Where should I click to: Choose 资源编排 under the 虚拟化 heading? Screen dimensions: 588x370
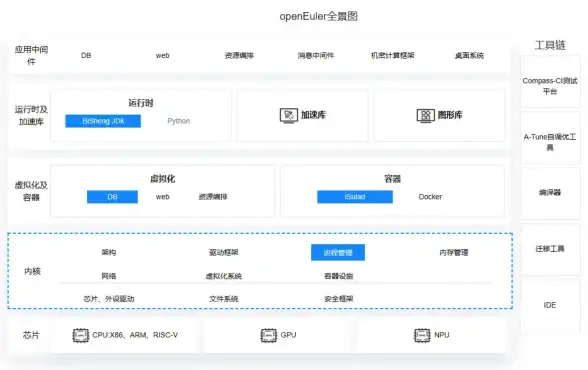click(x=213, y=197)
